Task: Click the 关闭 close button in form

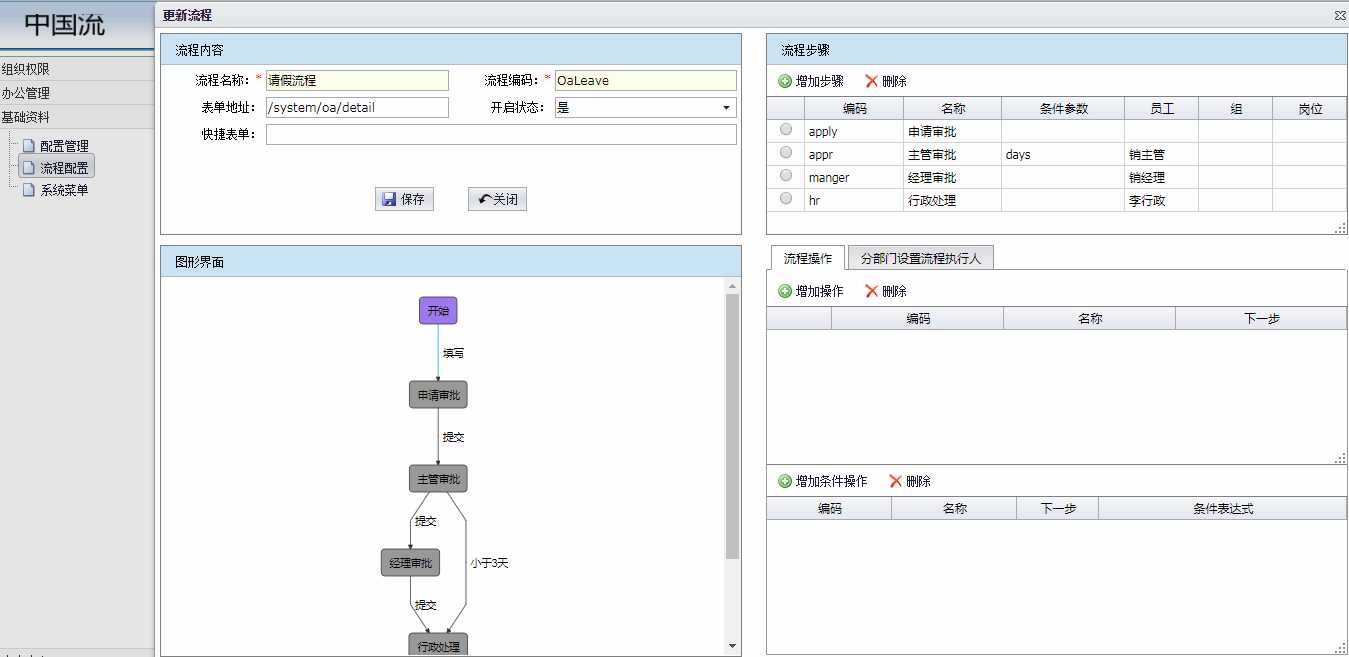Action: tap(497, 199)
